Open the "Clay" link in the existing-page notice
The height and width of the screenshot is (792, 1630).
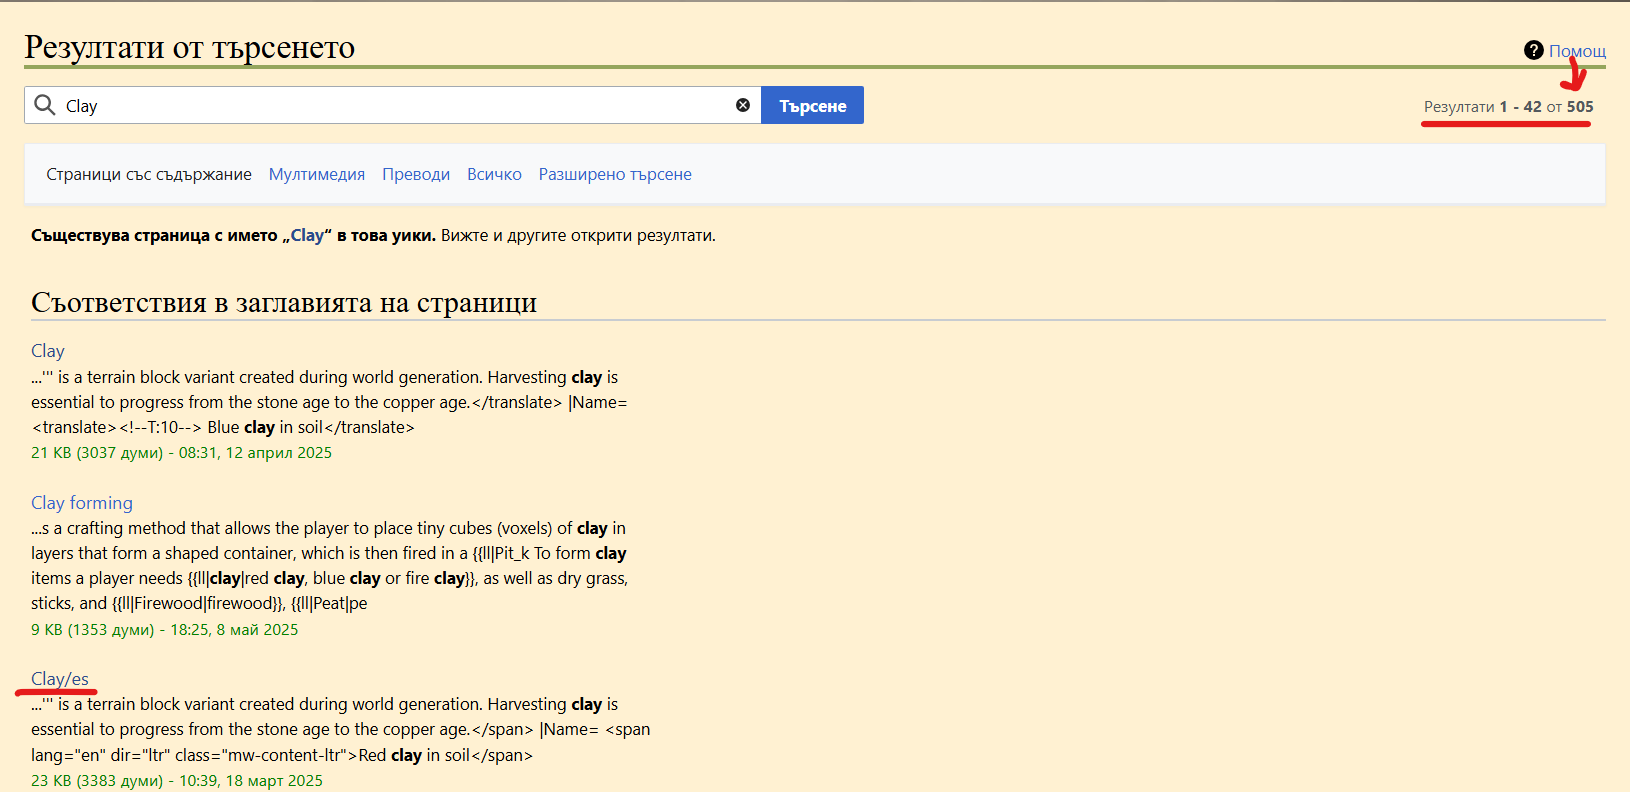307,235
